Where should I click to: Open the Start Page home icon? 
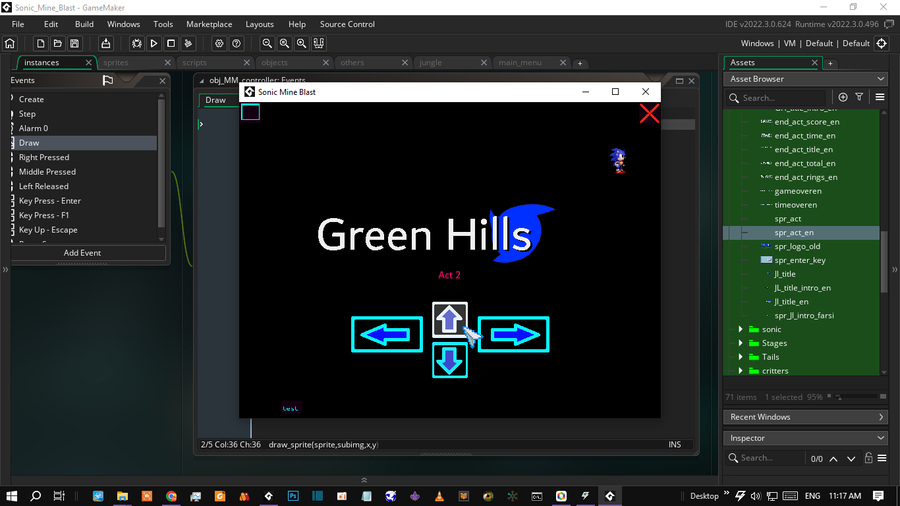(x=10, y=44)
